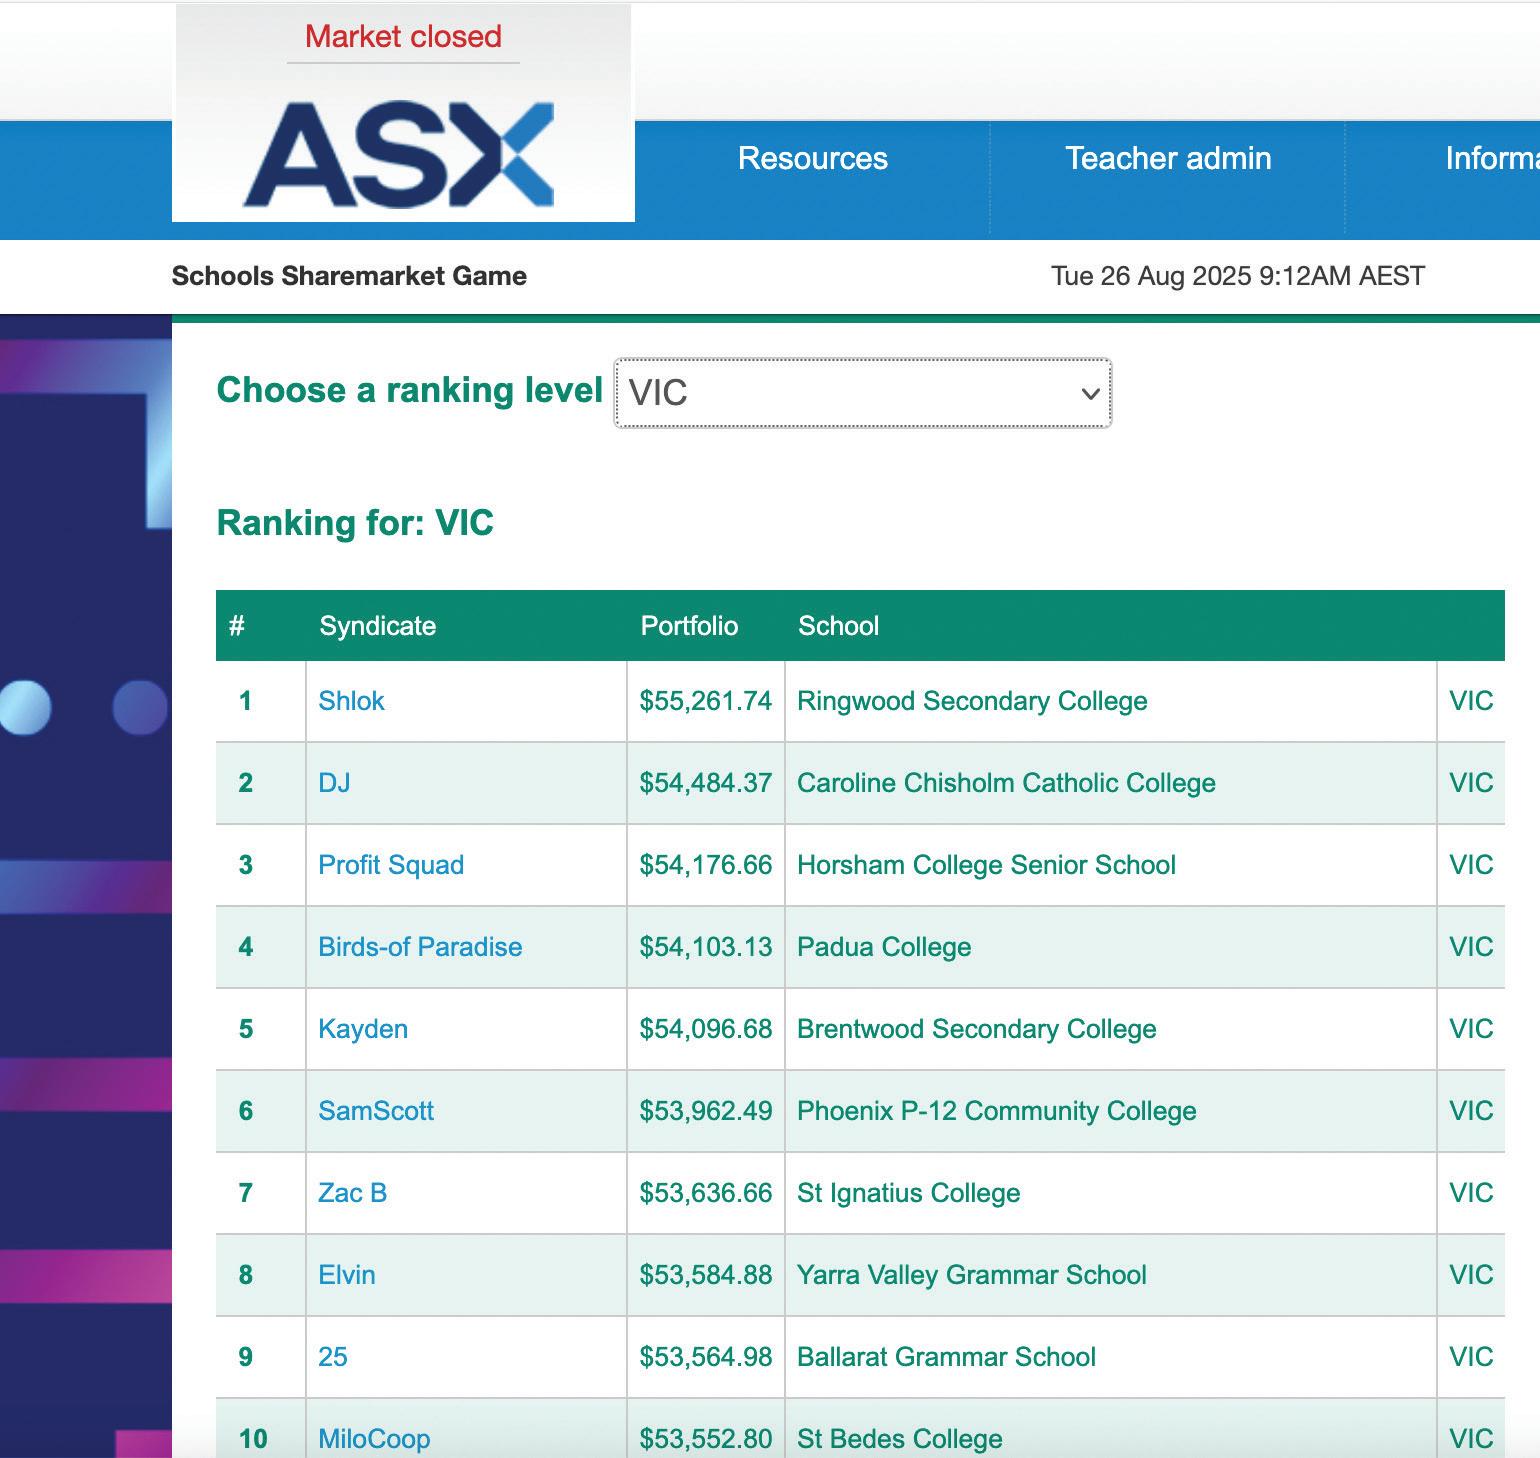1540x1458 pixels.
Task: Open the Elvin syndicate link
Action: point(347,1275)
